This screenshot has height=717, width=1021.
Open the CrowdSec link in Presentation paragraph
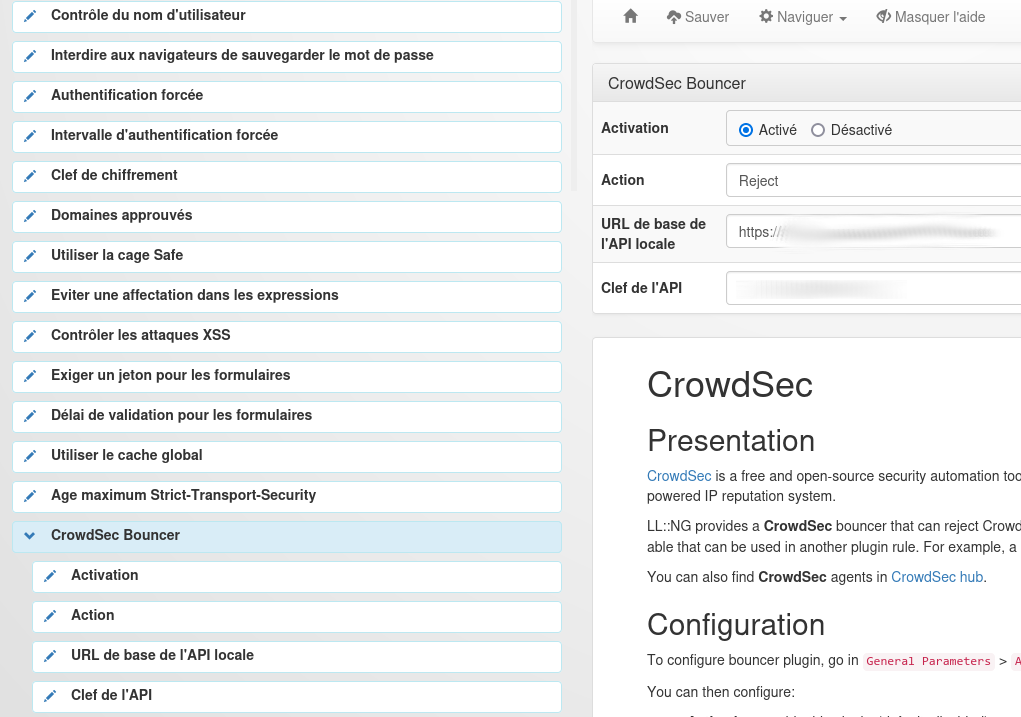678,476
